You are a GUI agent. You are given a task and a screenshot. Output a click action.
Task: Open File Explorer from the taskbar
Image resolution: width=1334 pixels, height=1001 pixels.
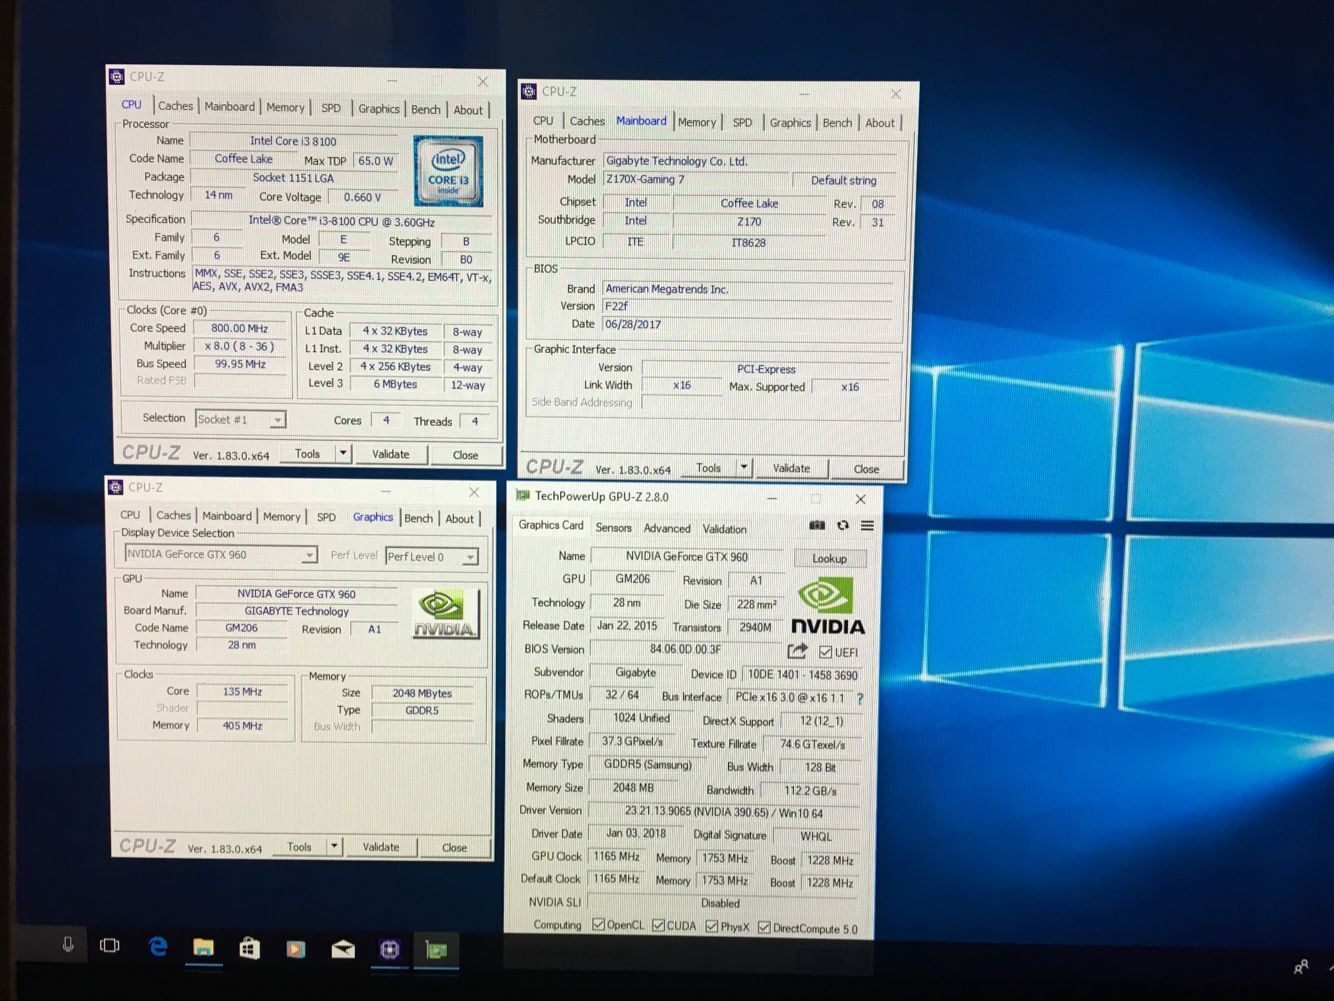click(204, 948)
